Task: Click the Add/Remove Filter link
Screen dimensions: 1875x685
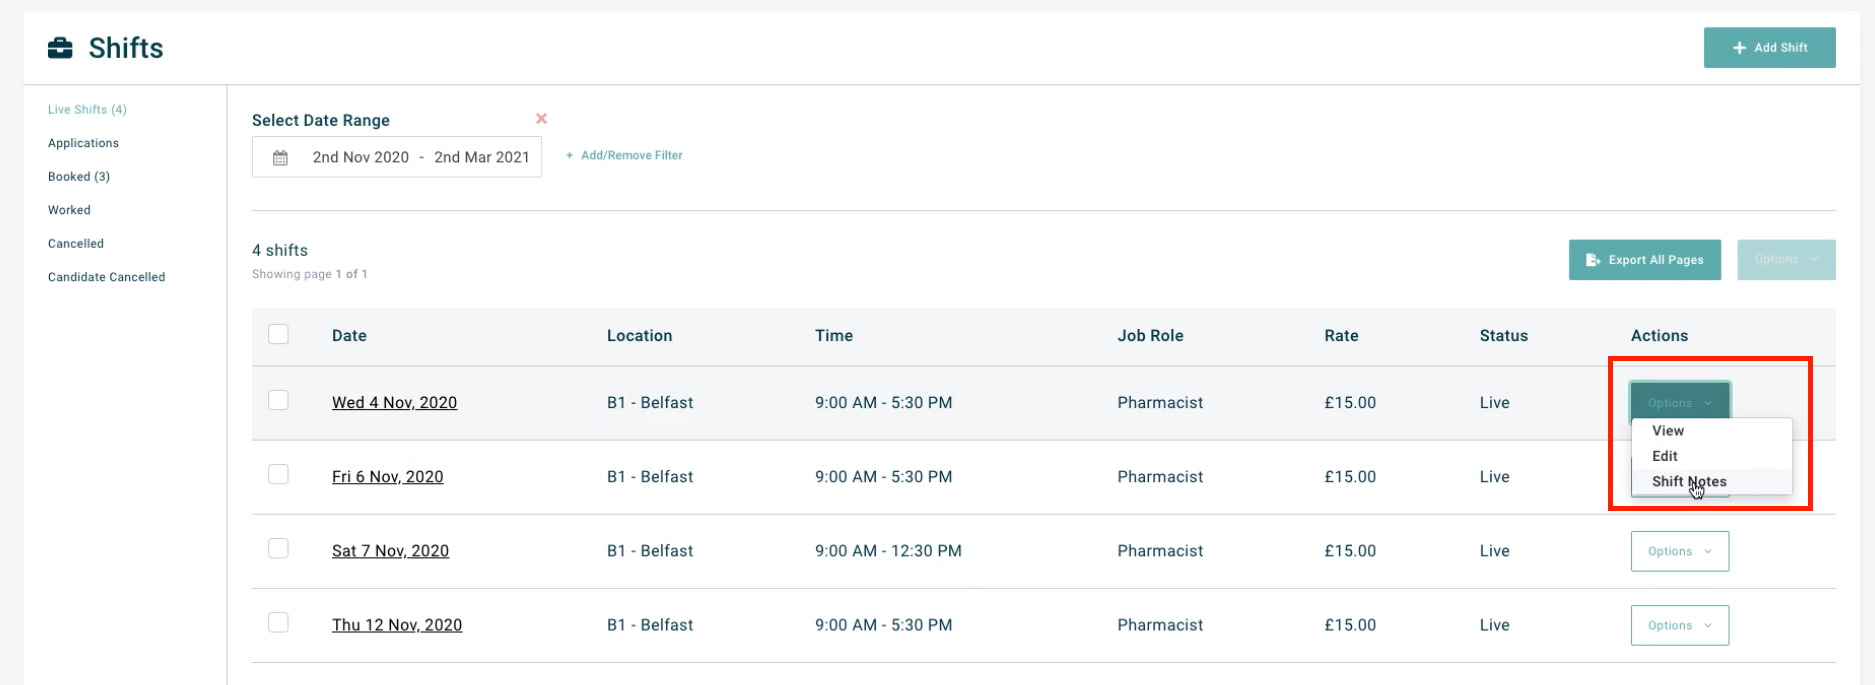Action: (625, 155)
